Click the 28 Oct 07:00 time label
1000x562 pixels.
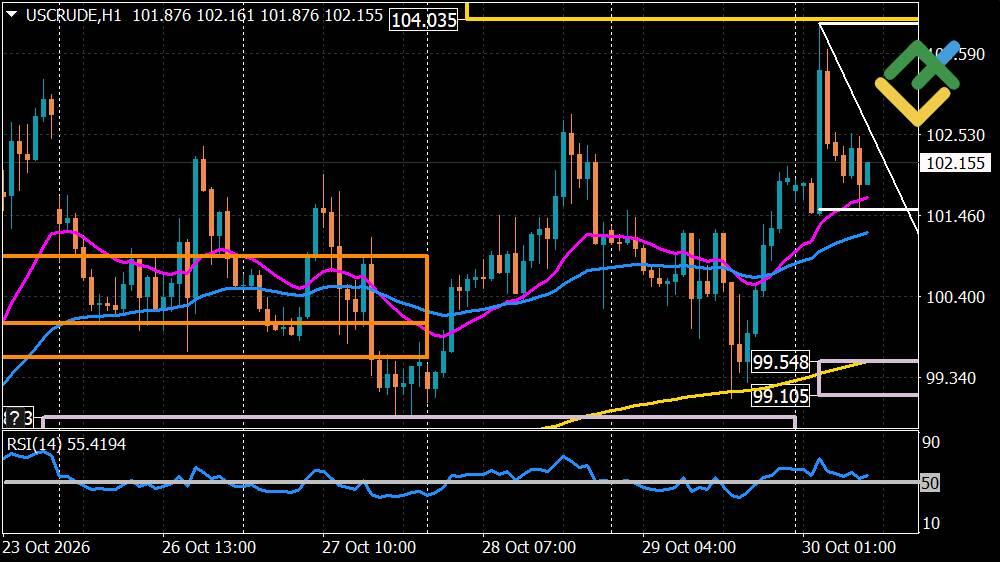pyautogui.click(x=529, y=547)
